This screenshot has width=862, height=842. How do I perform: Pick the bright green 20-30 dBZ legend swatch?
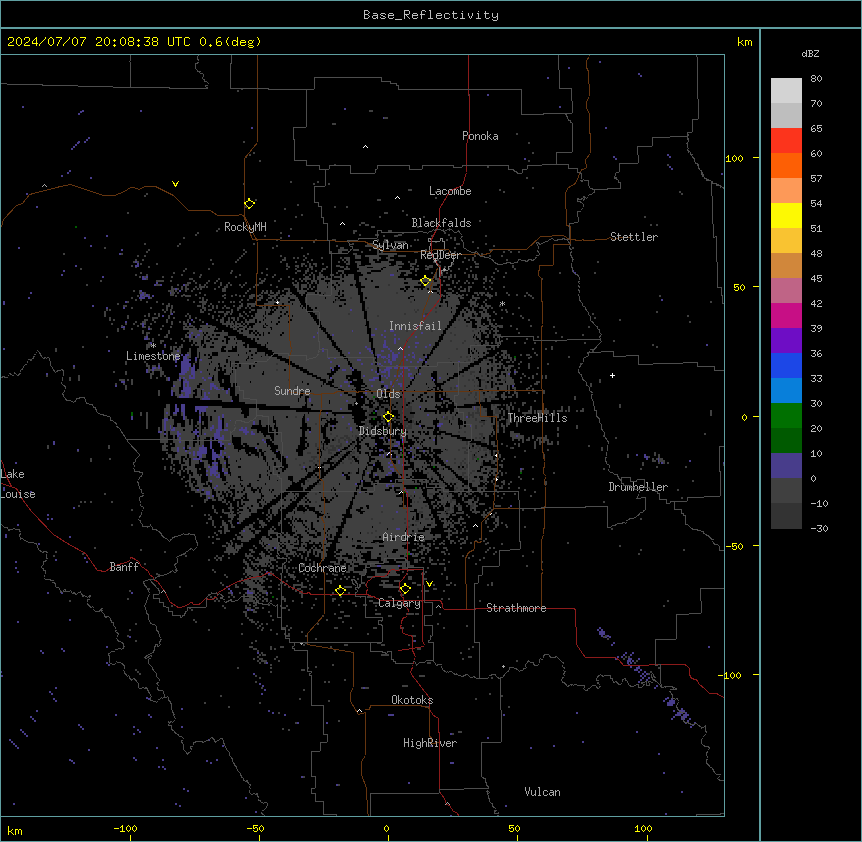pos(786,416)
